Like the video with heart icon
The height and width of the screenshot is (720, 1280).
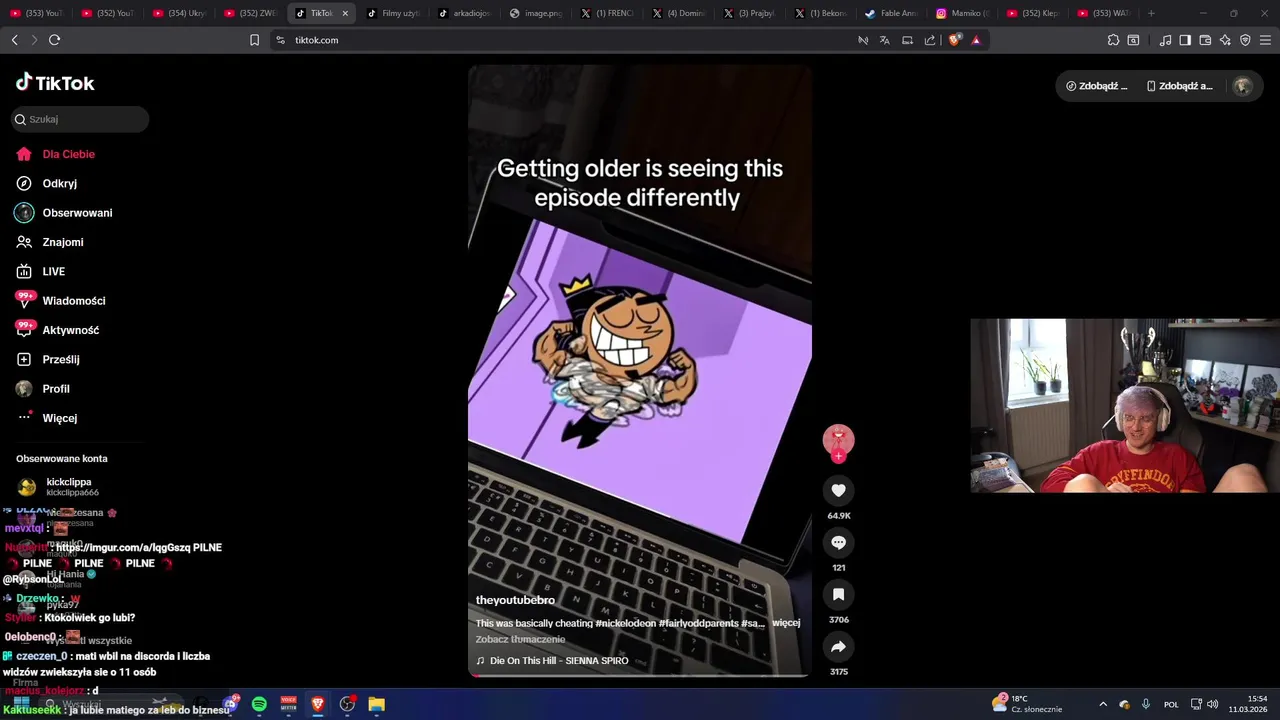click(838, 490)
